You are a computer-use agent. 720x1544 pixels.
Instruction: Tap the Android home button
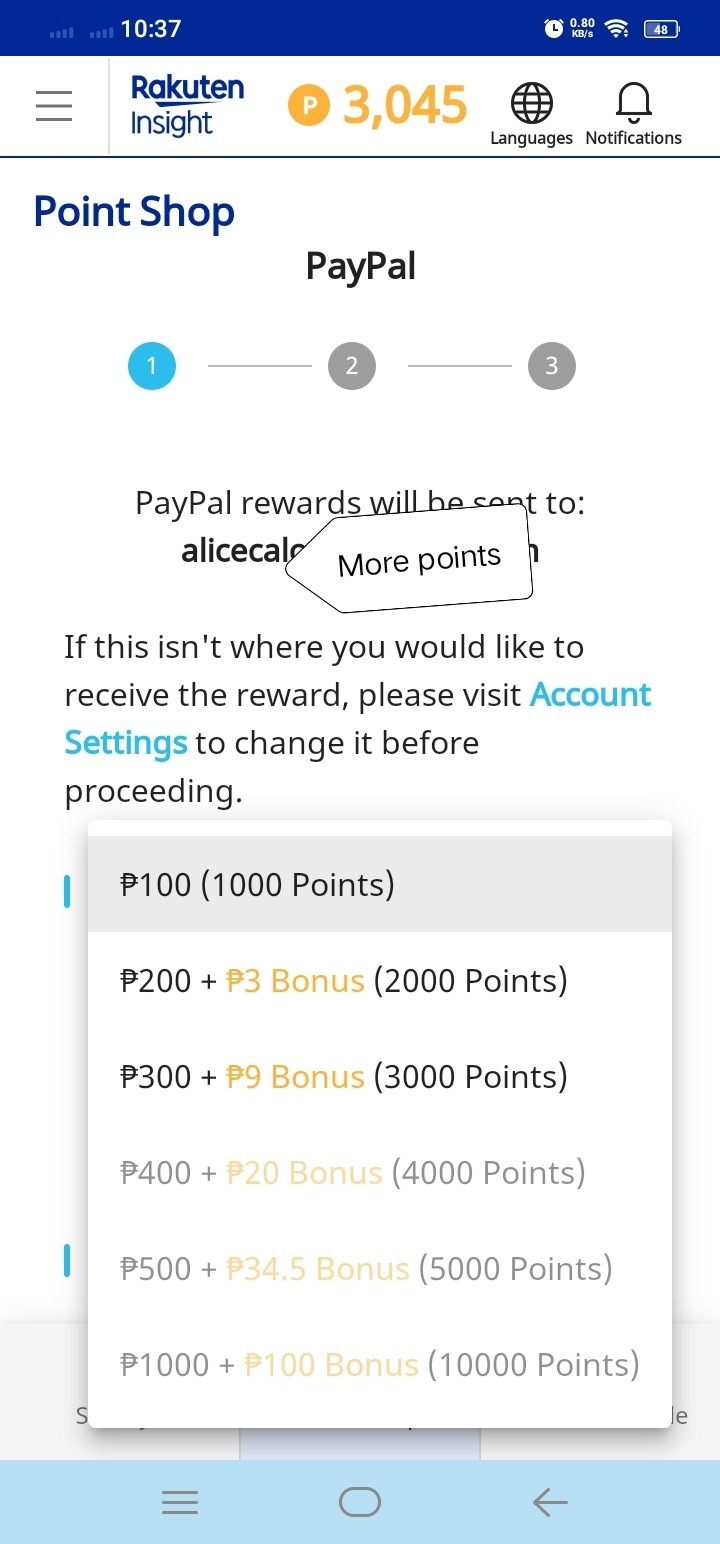[x=360, y=1502]
